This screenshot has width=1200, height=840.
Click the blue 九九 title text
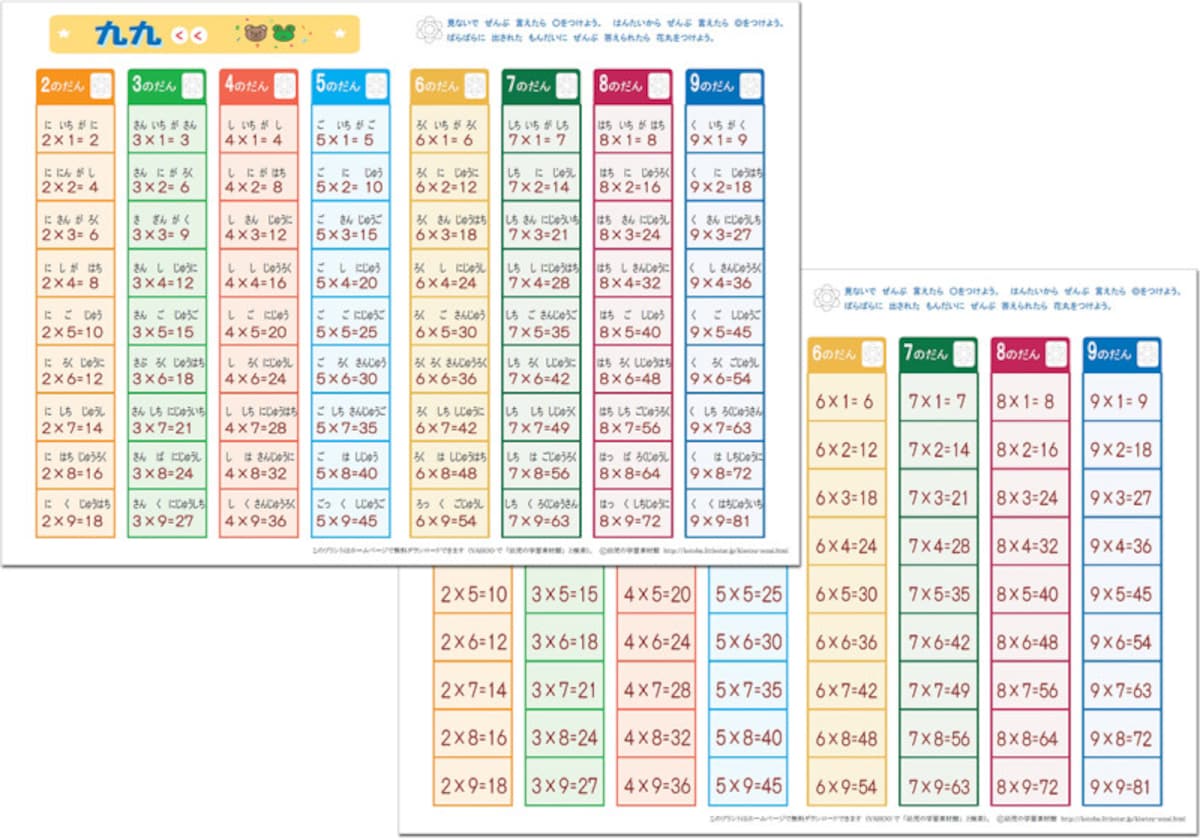pos(128,34)
